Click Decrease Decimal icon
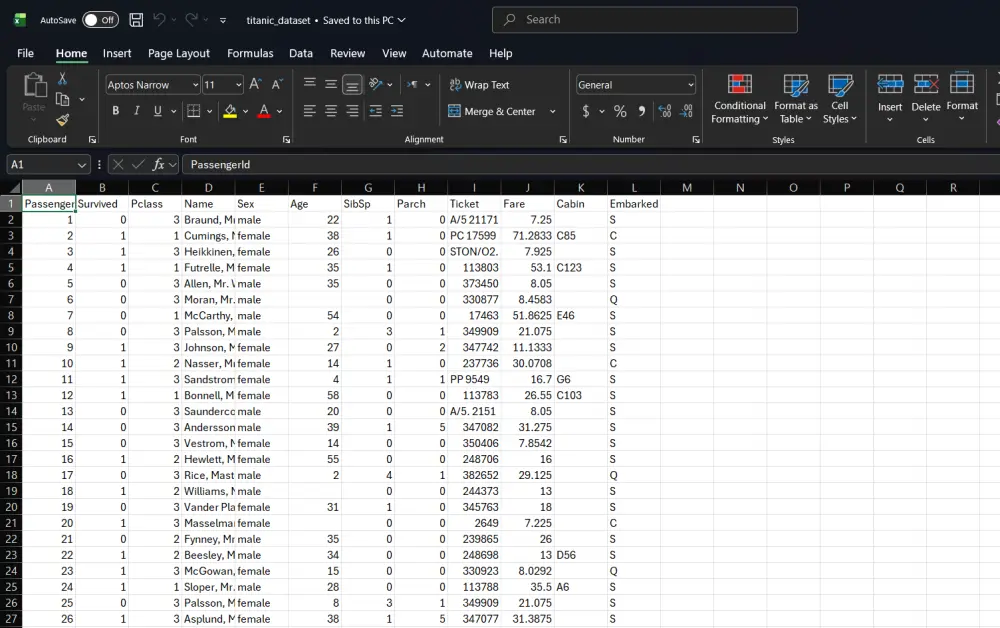Viewport: 1000px width, 628px height. (x=686, y=112)
